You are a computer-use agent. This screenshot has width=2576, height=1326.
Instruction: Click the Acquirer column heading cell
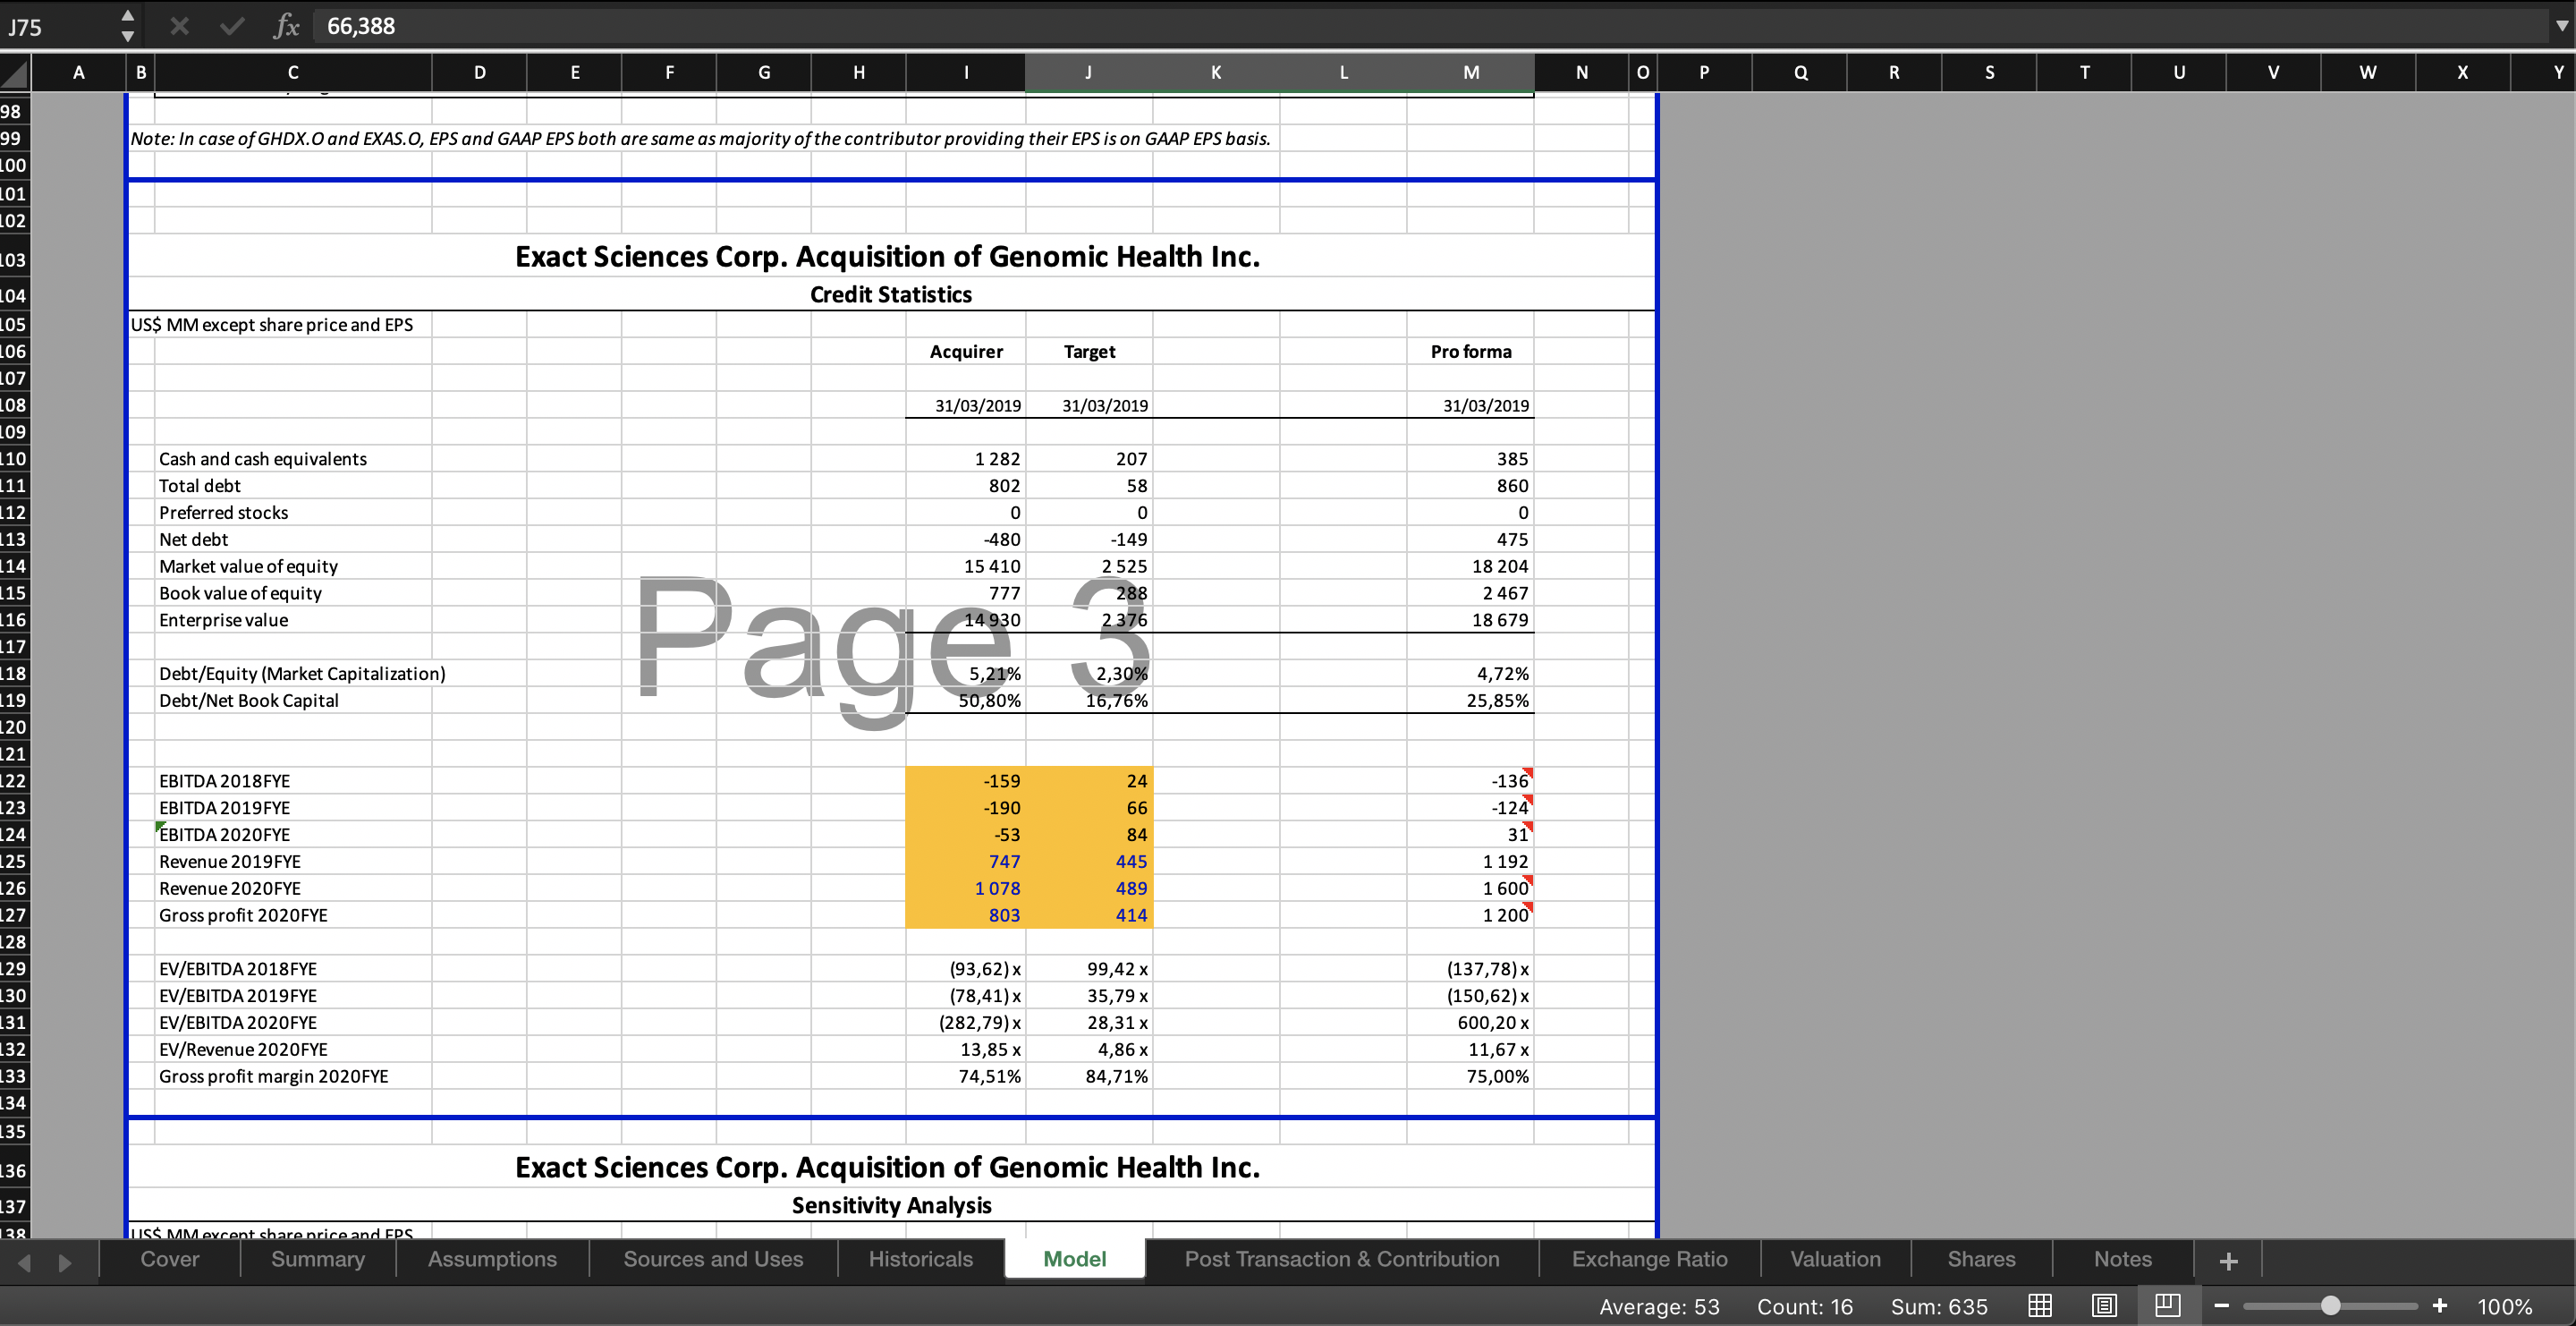pyautogui.click(x=966, y=352)
